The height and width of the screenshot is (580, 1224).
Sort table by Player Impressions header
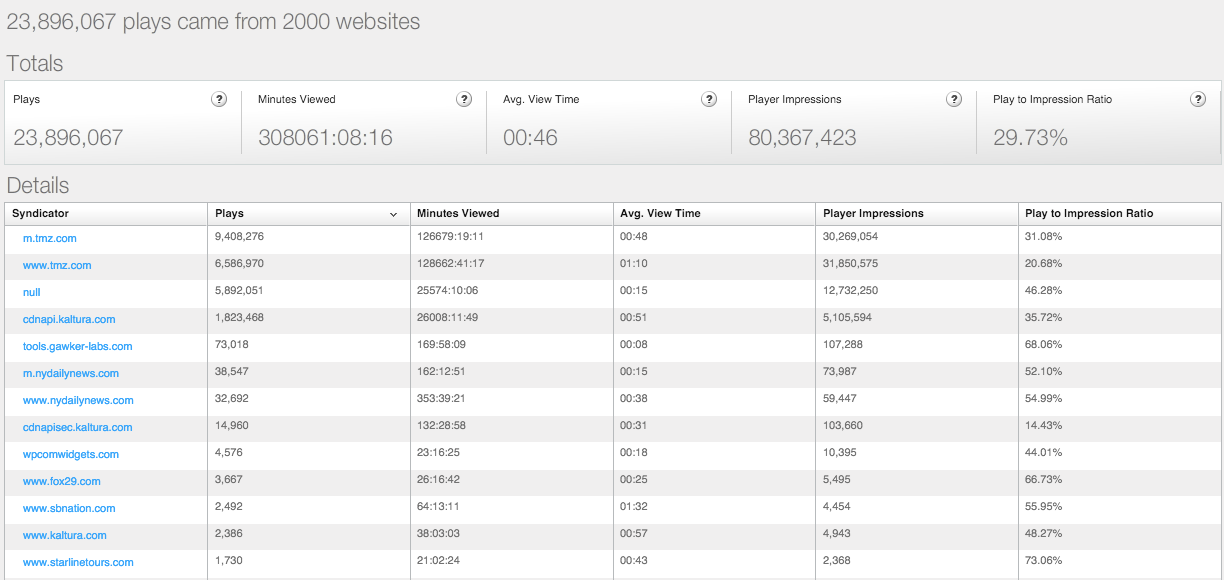(917, 213)
